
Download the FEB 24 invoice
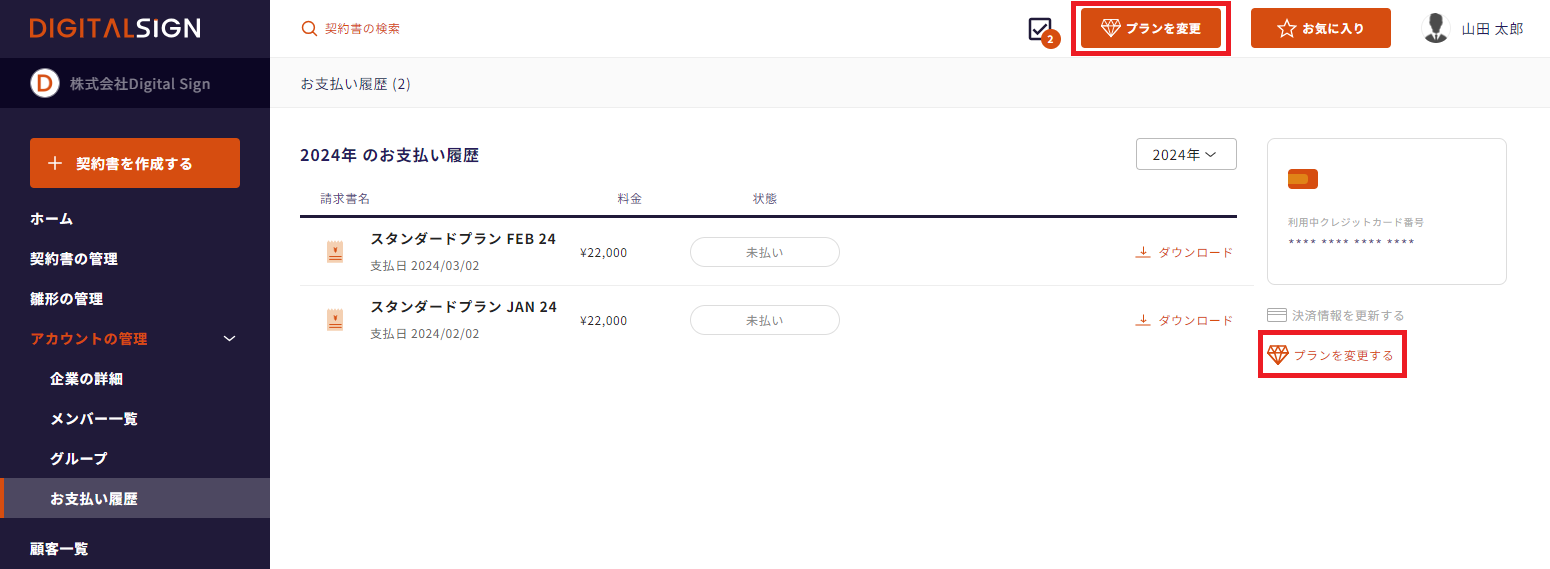[x=1184, y=252]
